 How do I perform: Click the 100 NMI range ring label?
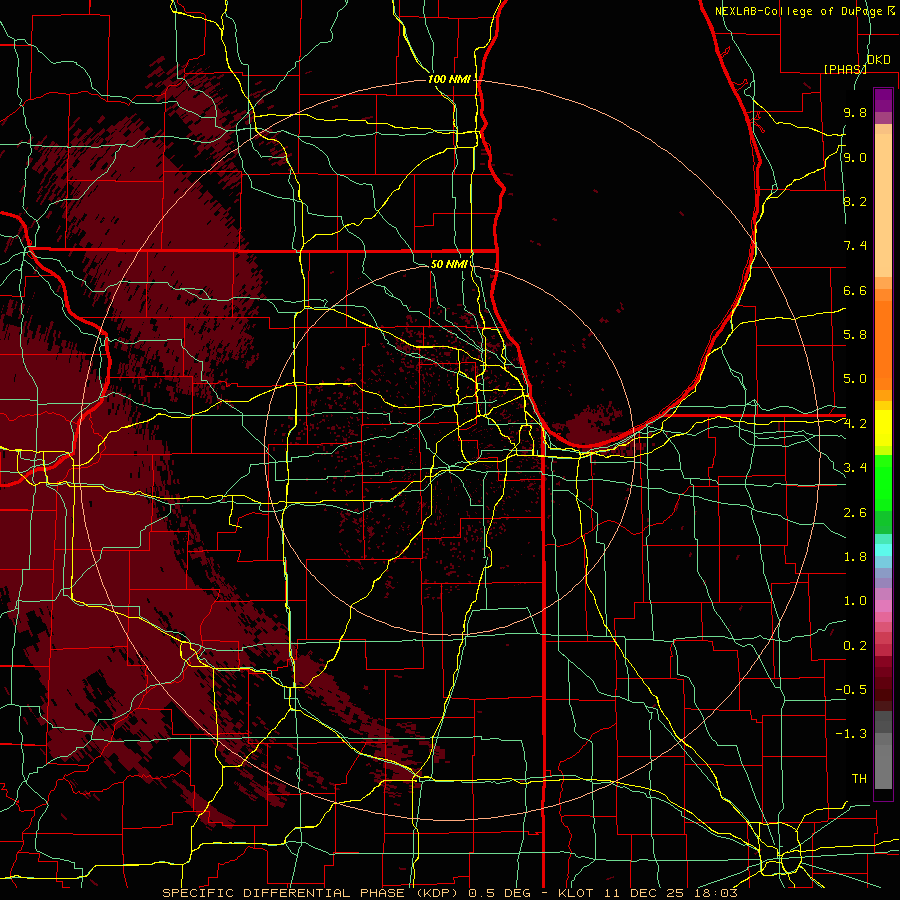449,79
